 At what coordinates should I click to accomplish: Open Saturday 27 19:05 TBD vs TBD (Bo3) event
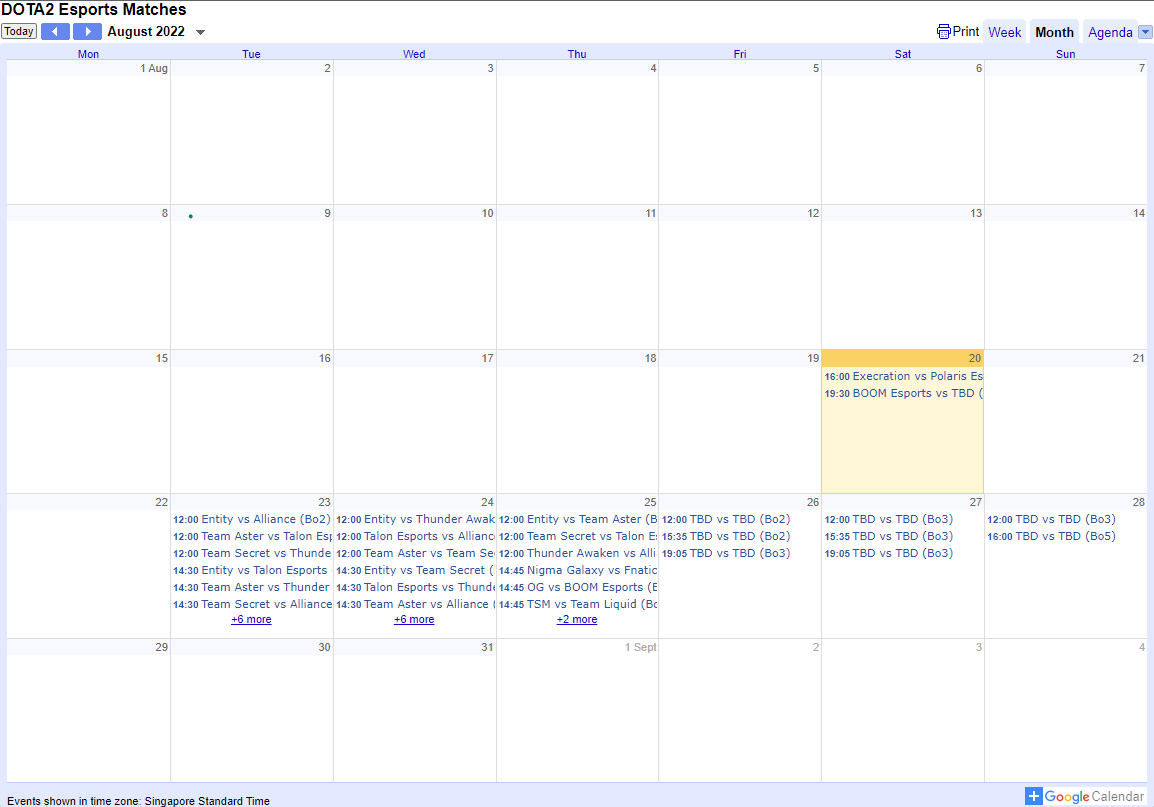pyautogui.click(x=888, y=552)
